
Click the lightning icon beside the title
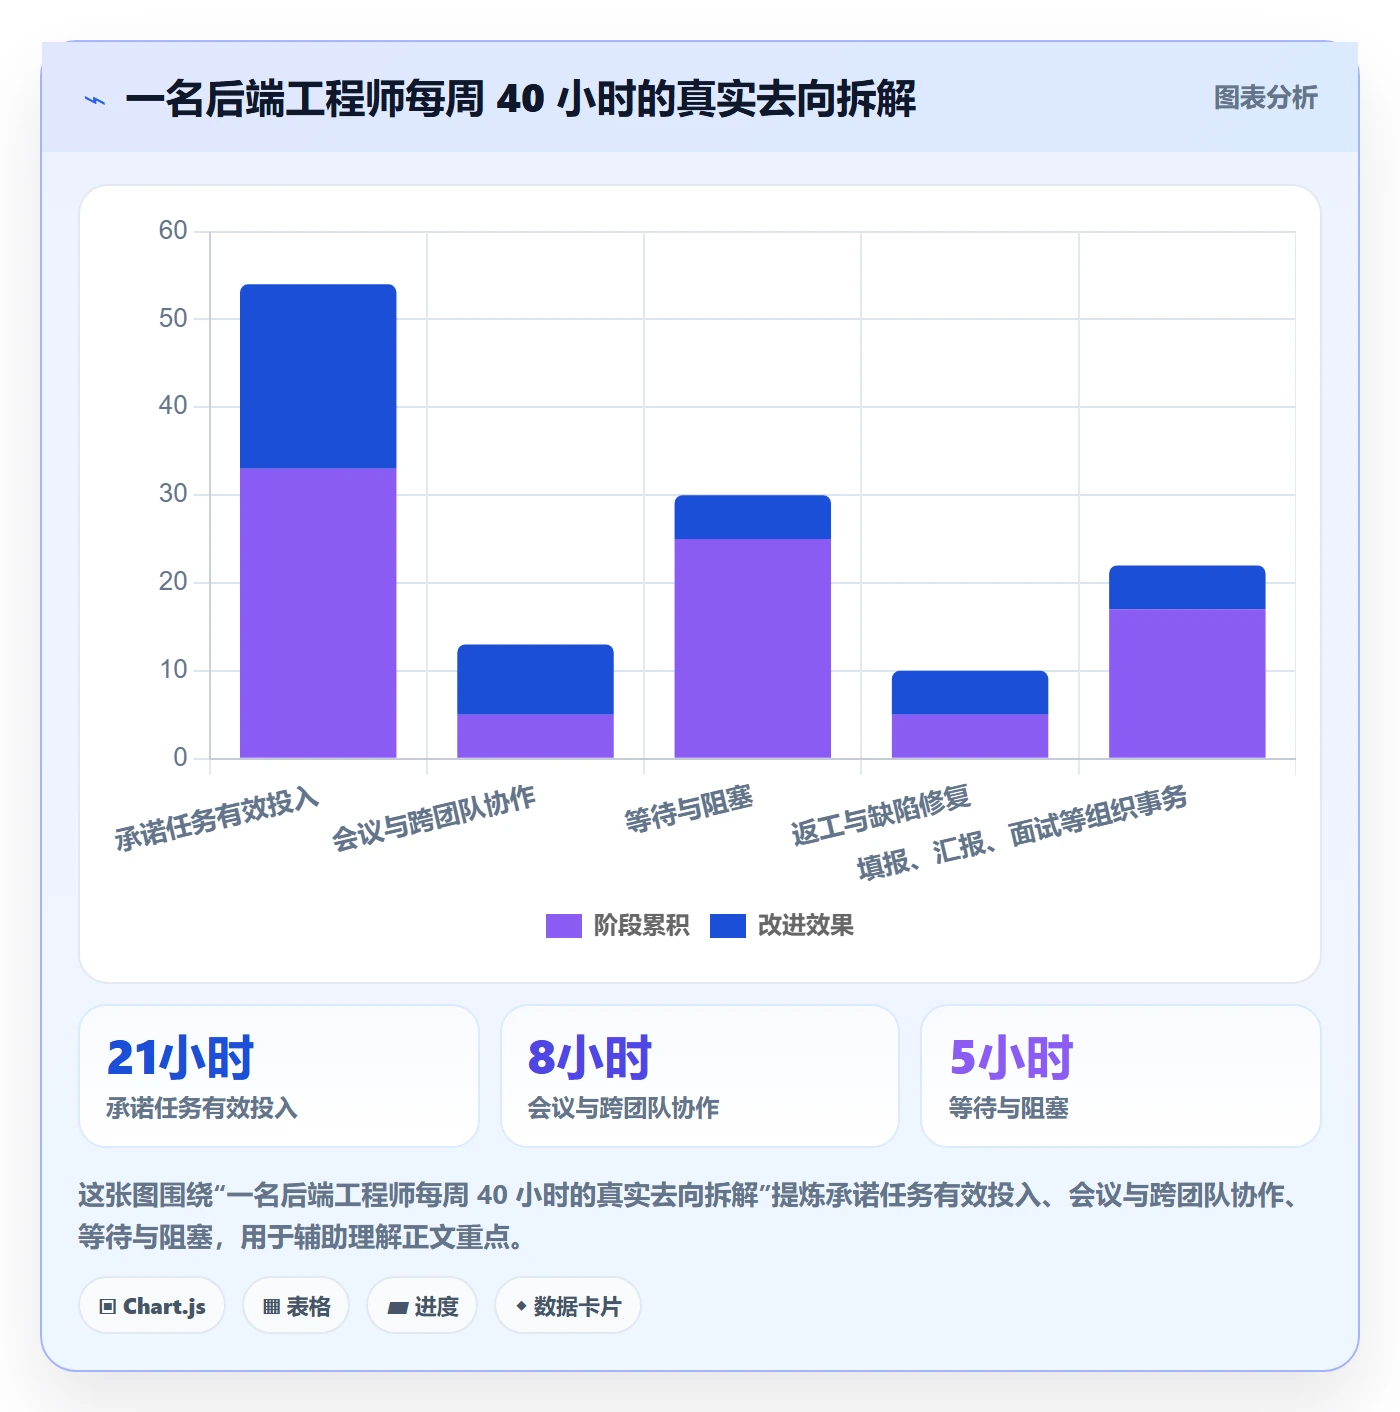point(95,100)
